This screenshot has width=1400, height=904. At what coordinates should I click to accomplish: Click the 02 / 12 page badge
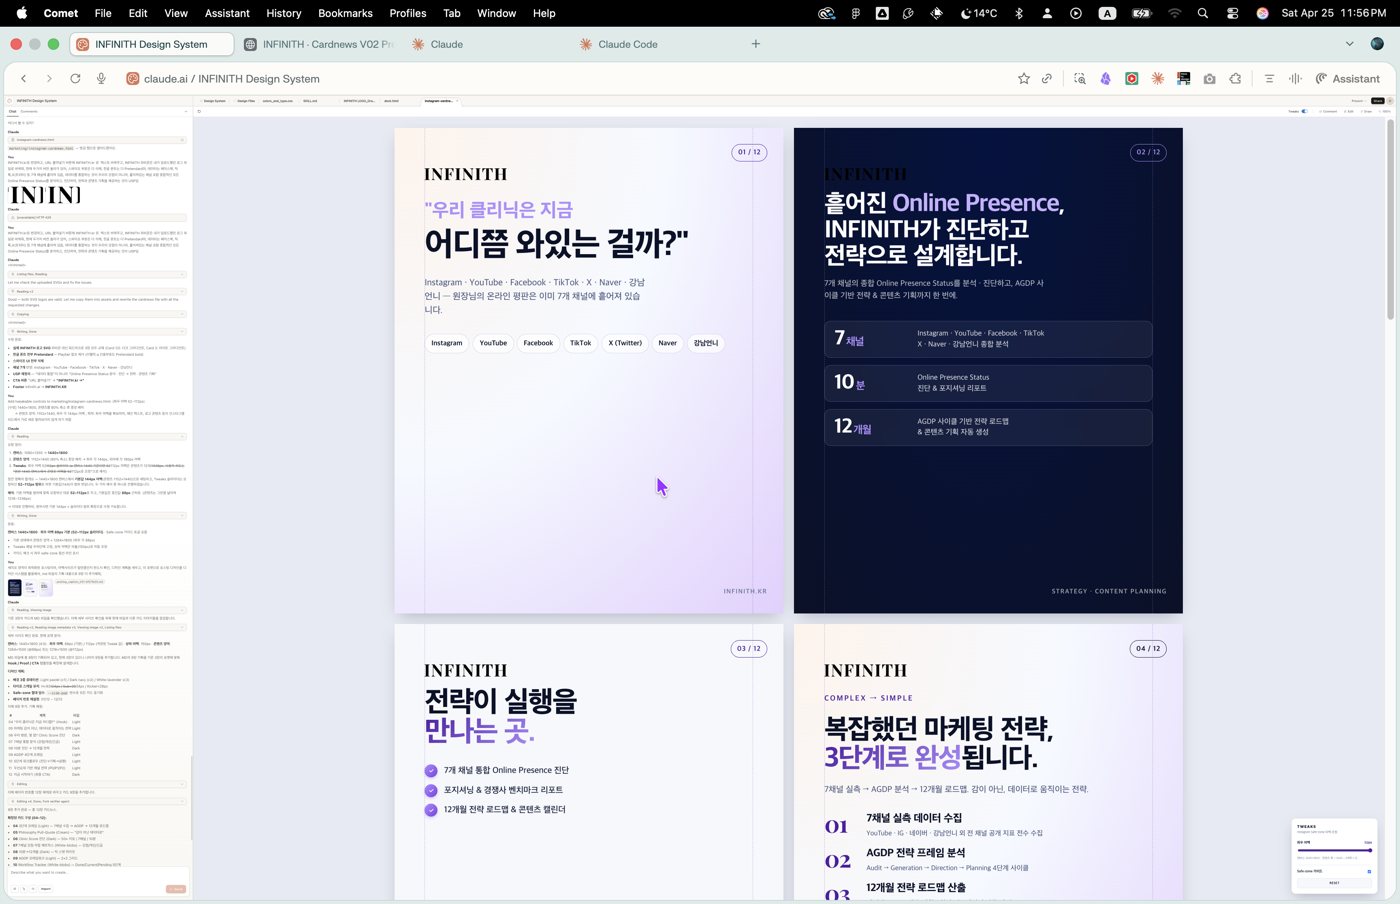(x=1148, y=152)
